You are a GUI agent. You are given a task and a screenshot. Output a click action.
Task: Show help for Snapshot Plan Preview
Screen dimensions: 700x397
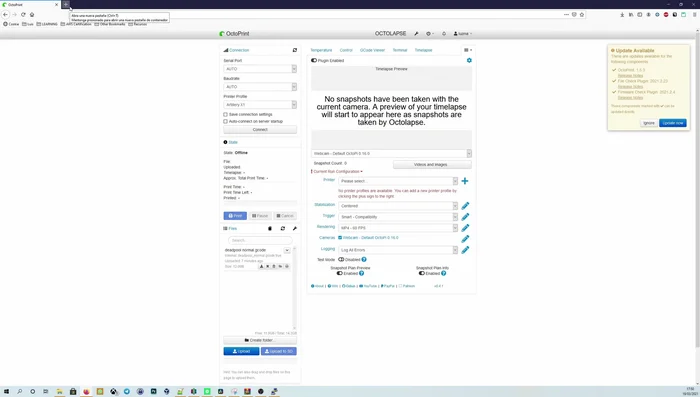362,273
